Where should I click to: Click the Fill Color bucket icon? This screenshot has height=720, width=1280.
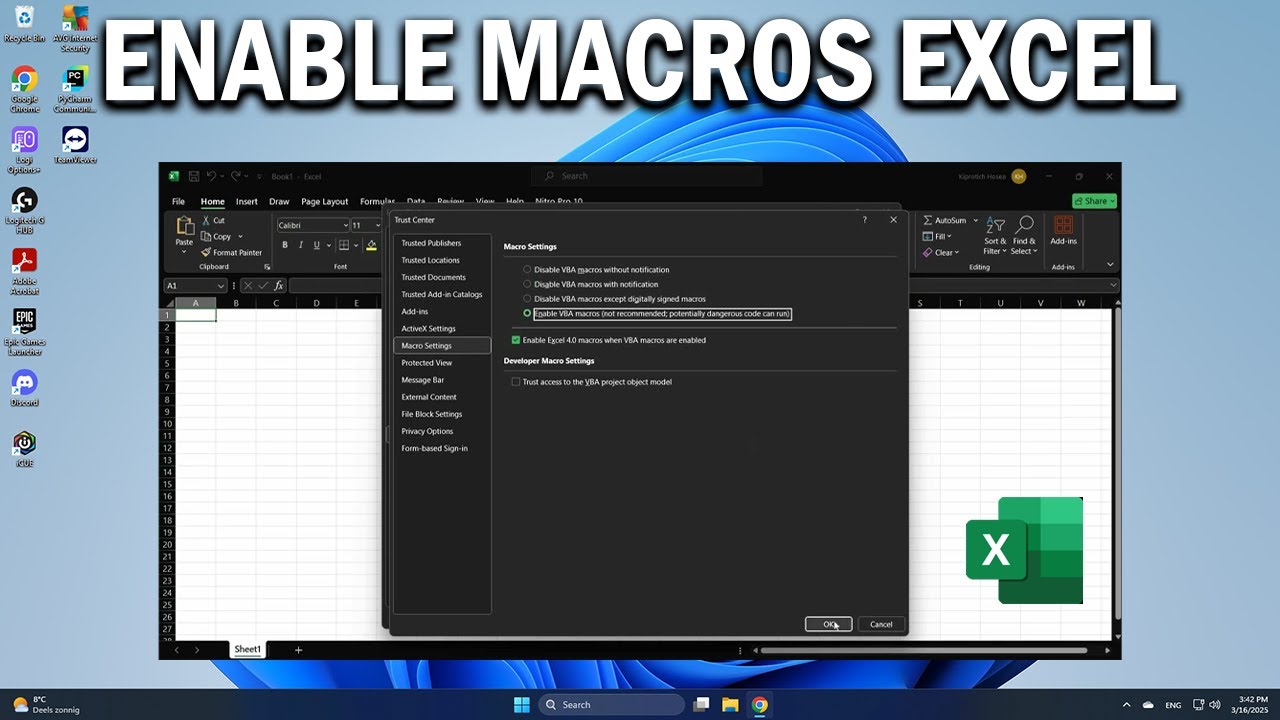pyautogui.click(x=371, y=245)
